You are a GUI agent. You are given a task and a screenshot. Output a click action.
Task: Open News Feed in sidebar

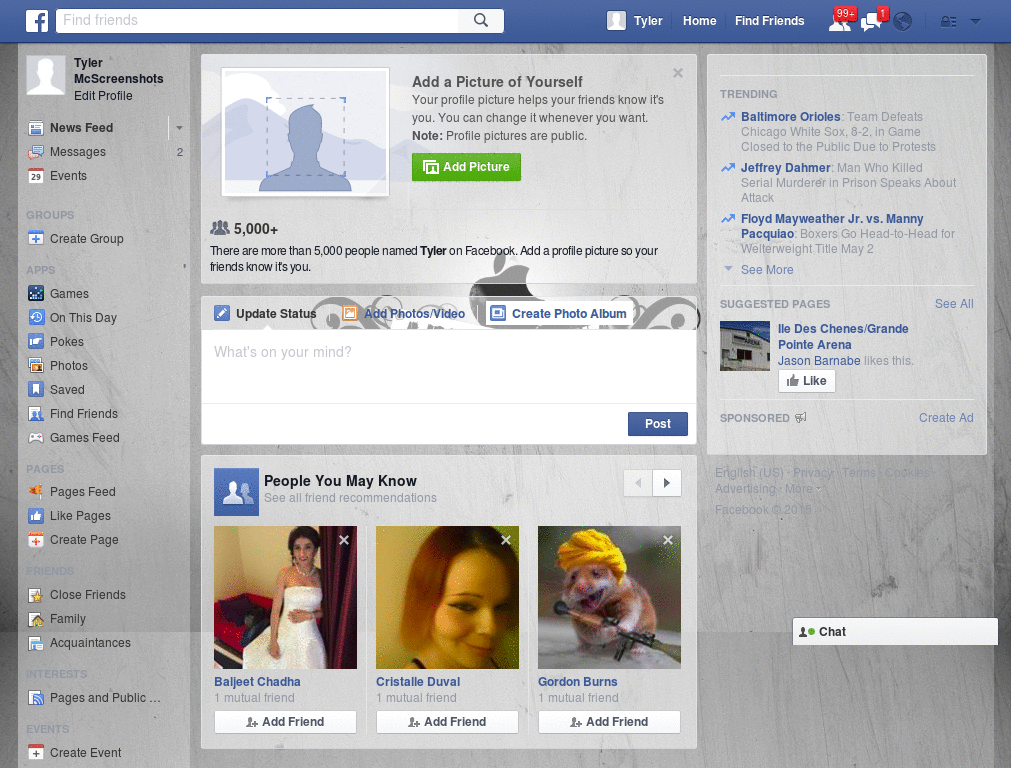(x=82, y=128)
